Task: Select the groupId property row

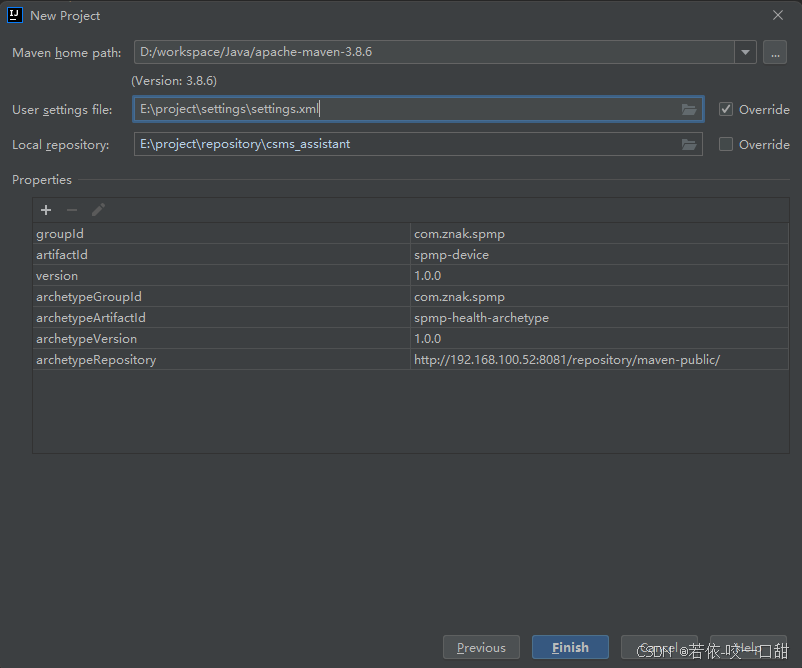Action: [x=220, y=234]
